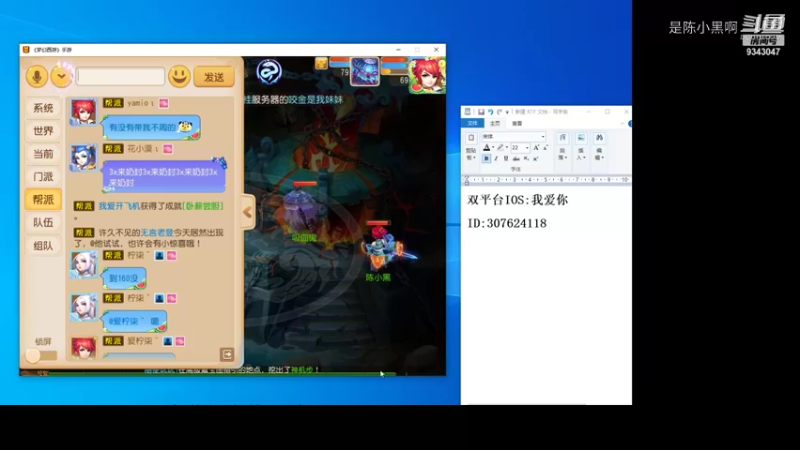Click the 无言老登 player link
The width and height of the screenshot is (800, 450).
pyautogui.click(x=157, y=232)
